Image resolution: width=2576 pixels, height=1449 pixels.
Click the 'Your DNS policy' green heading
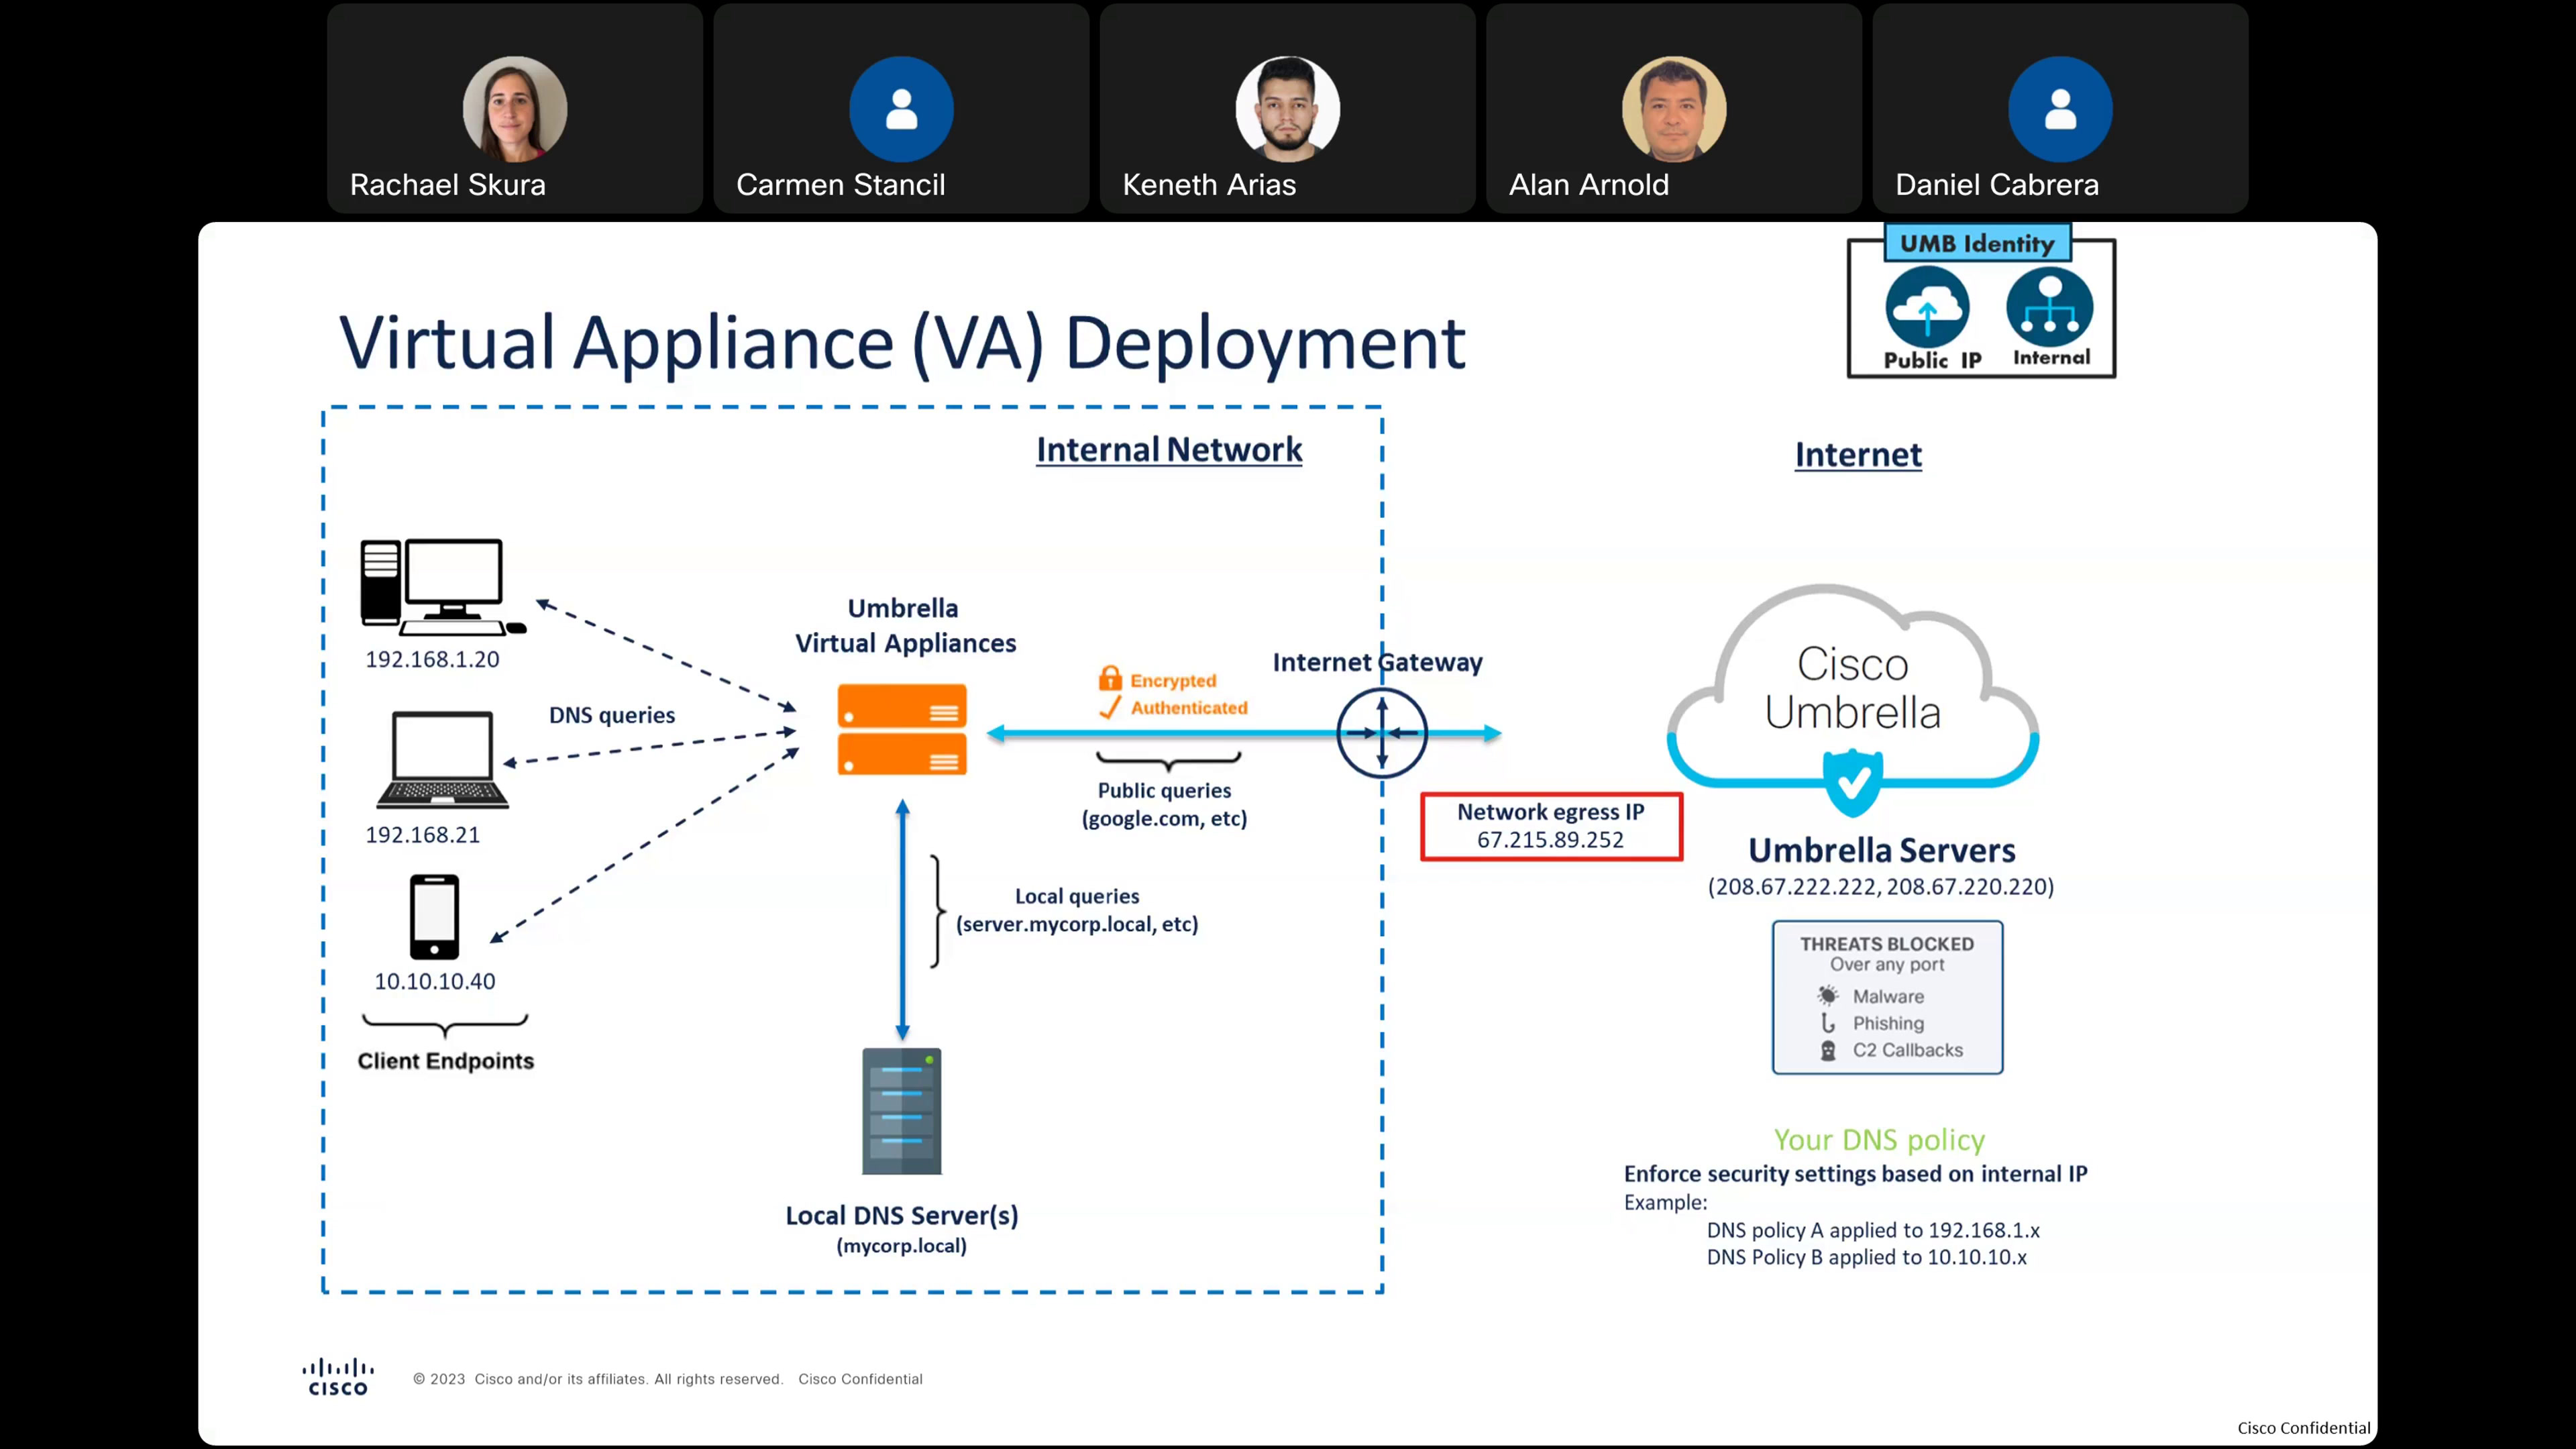pos(1879,1140)
